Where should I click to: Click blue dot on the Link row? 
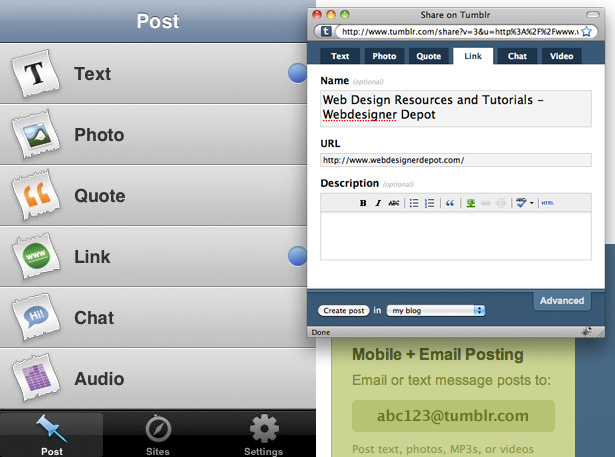298,257
